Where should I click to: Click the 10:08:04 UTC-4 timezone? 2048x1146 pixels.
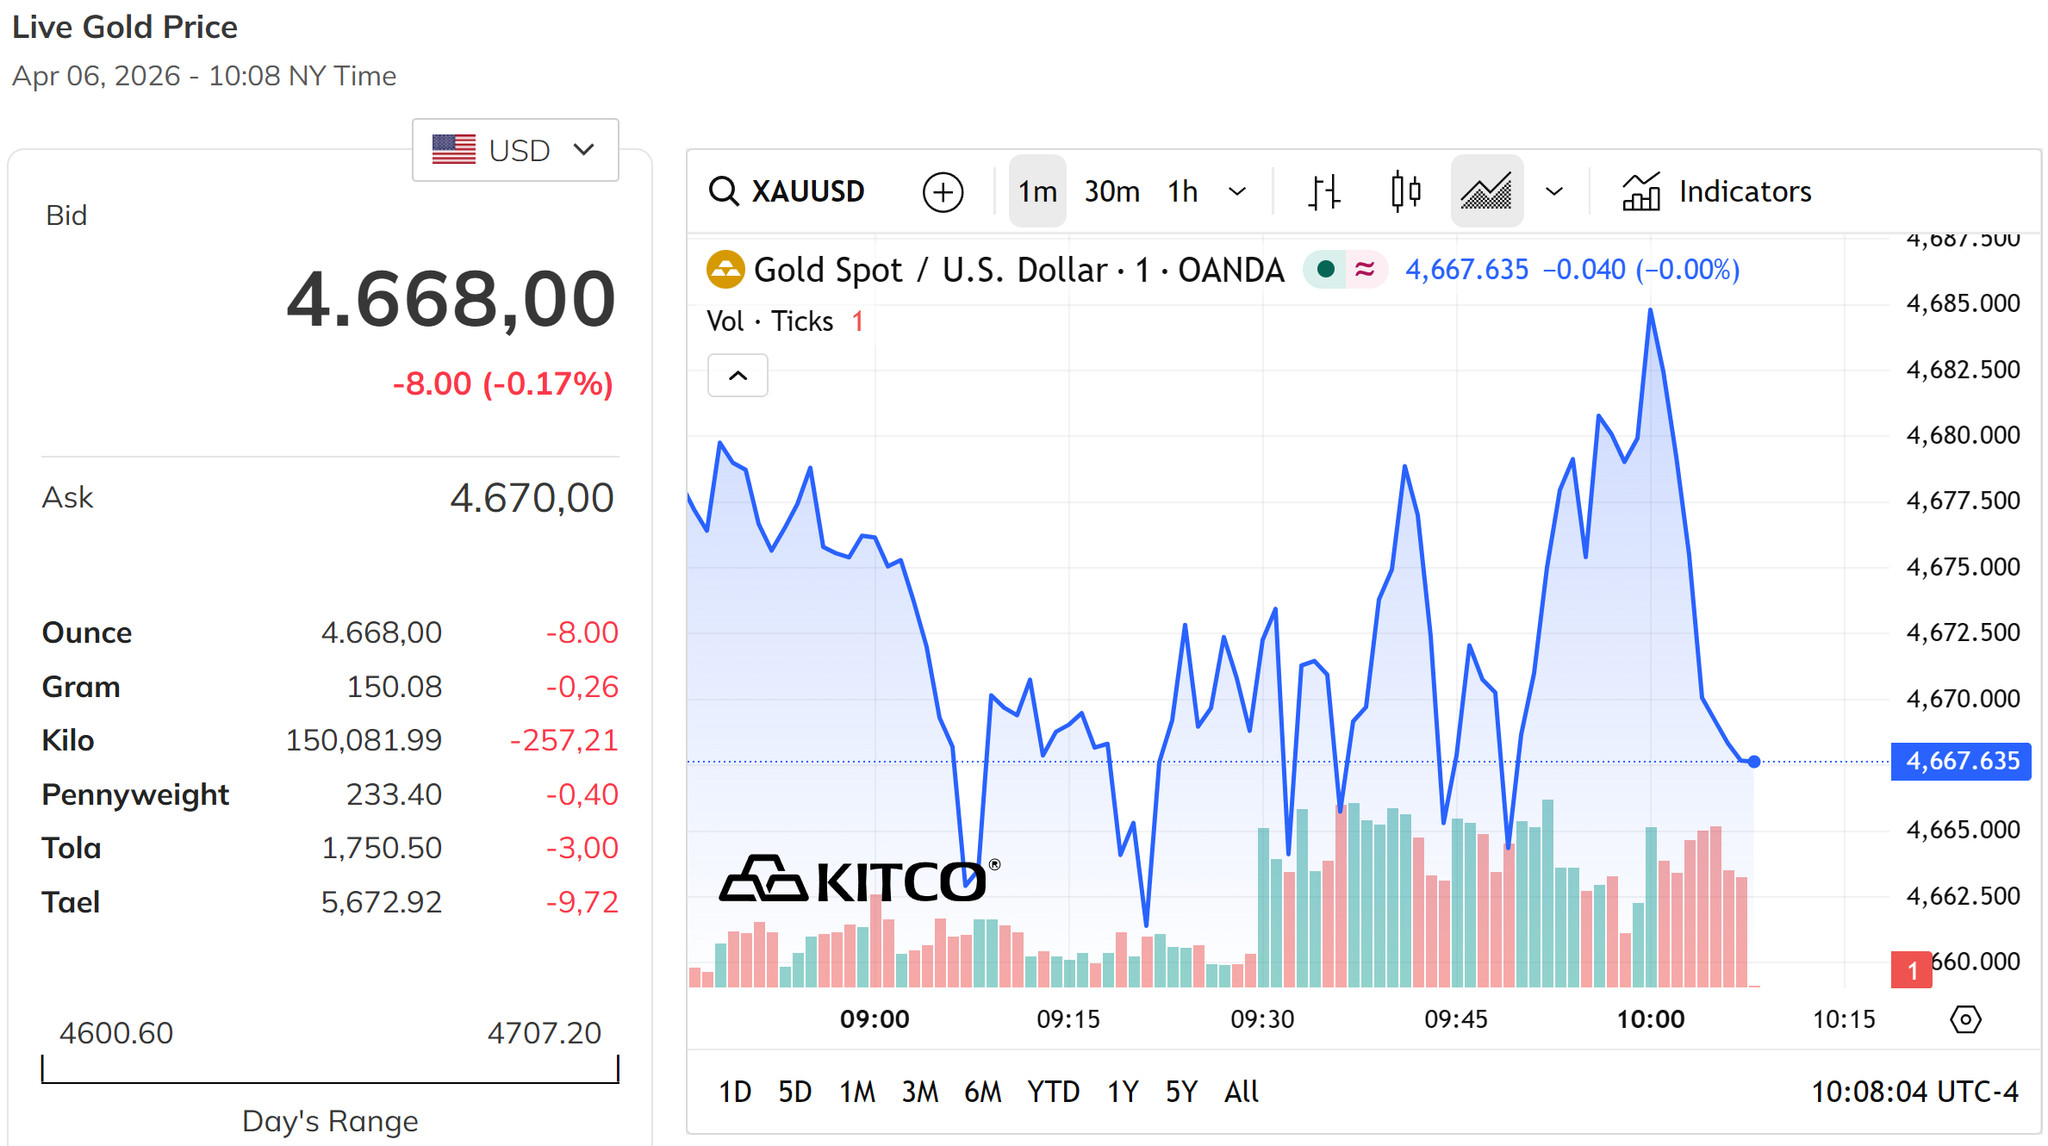point(1914,1091)
